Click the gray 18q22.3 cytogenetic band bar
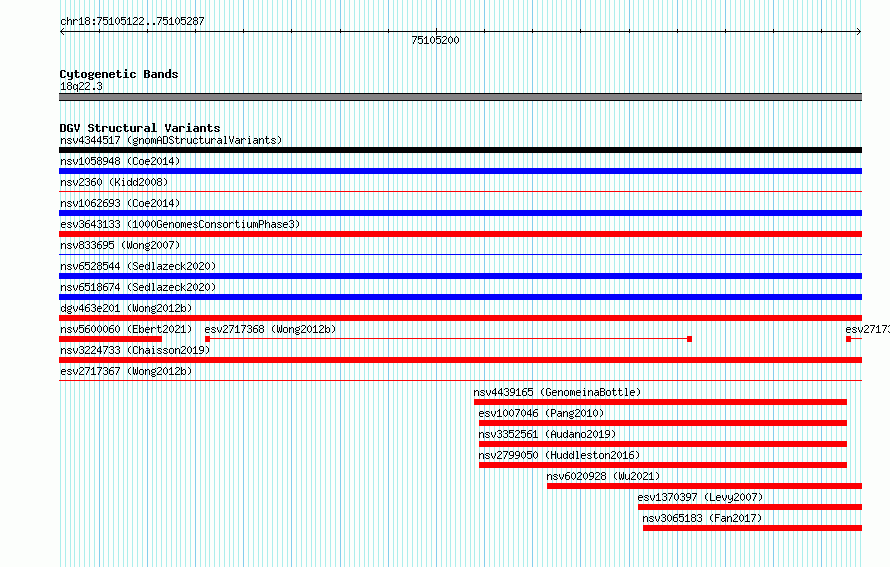Viewport: 890px width, 567px height. point(460,97)
